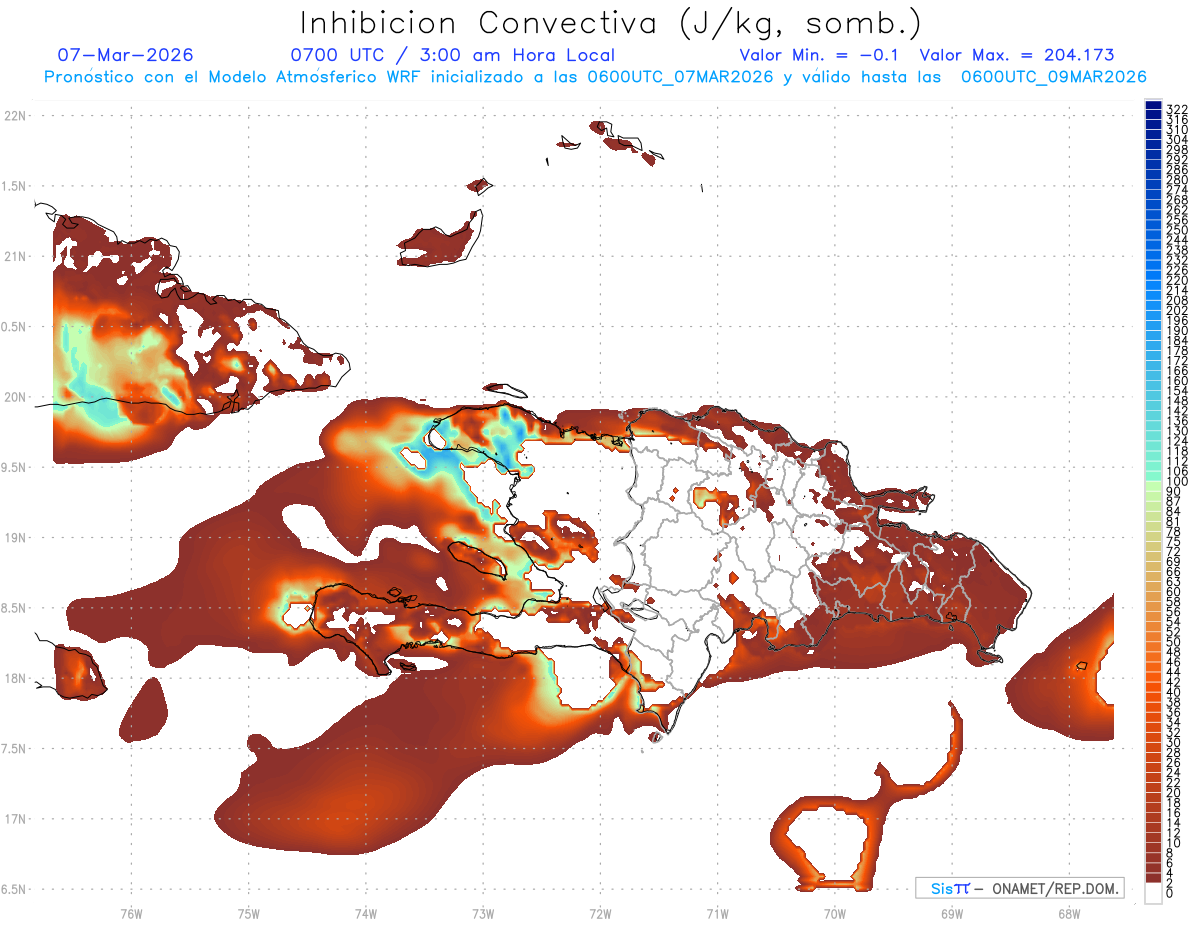Click the '71W' longitude label
Image resolution: width=1200 pixels, height=927 pixels.
pos(717,913)
